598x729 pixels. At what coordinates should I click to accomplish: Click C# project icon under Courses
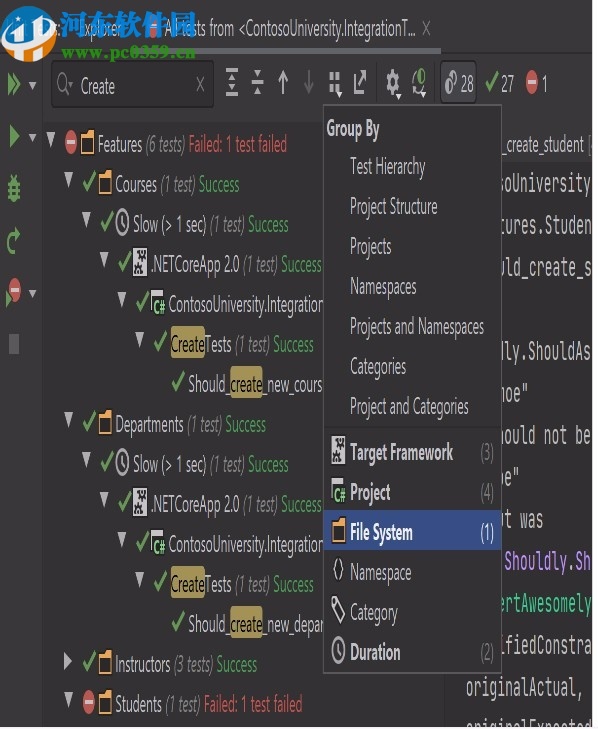pos(158,303)
